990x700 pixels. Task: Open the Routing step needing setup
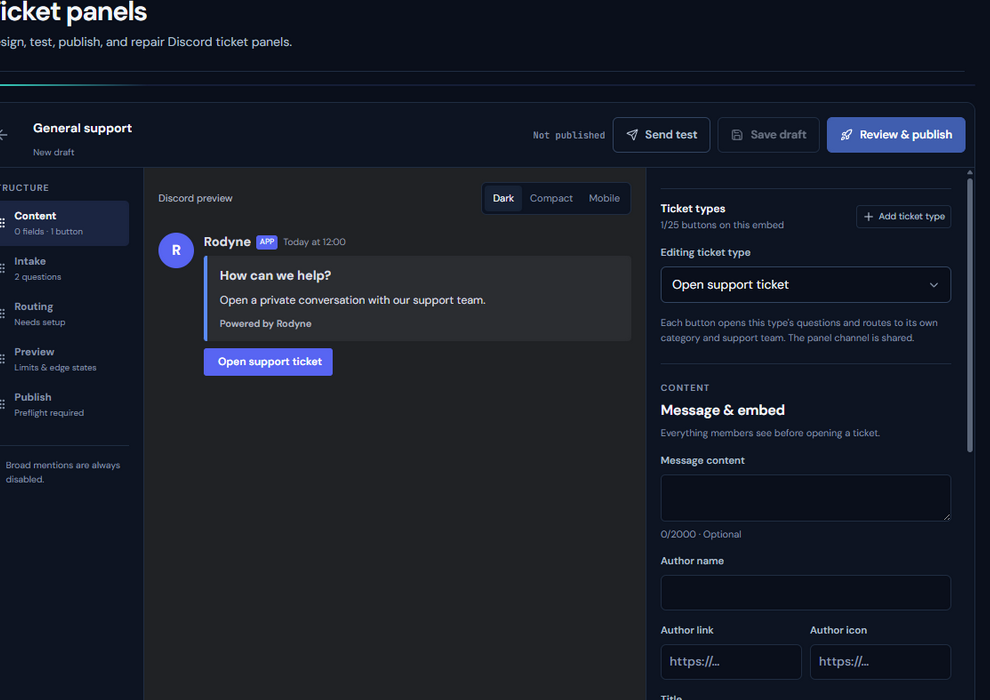click(64, 314)
